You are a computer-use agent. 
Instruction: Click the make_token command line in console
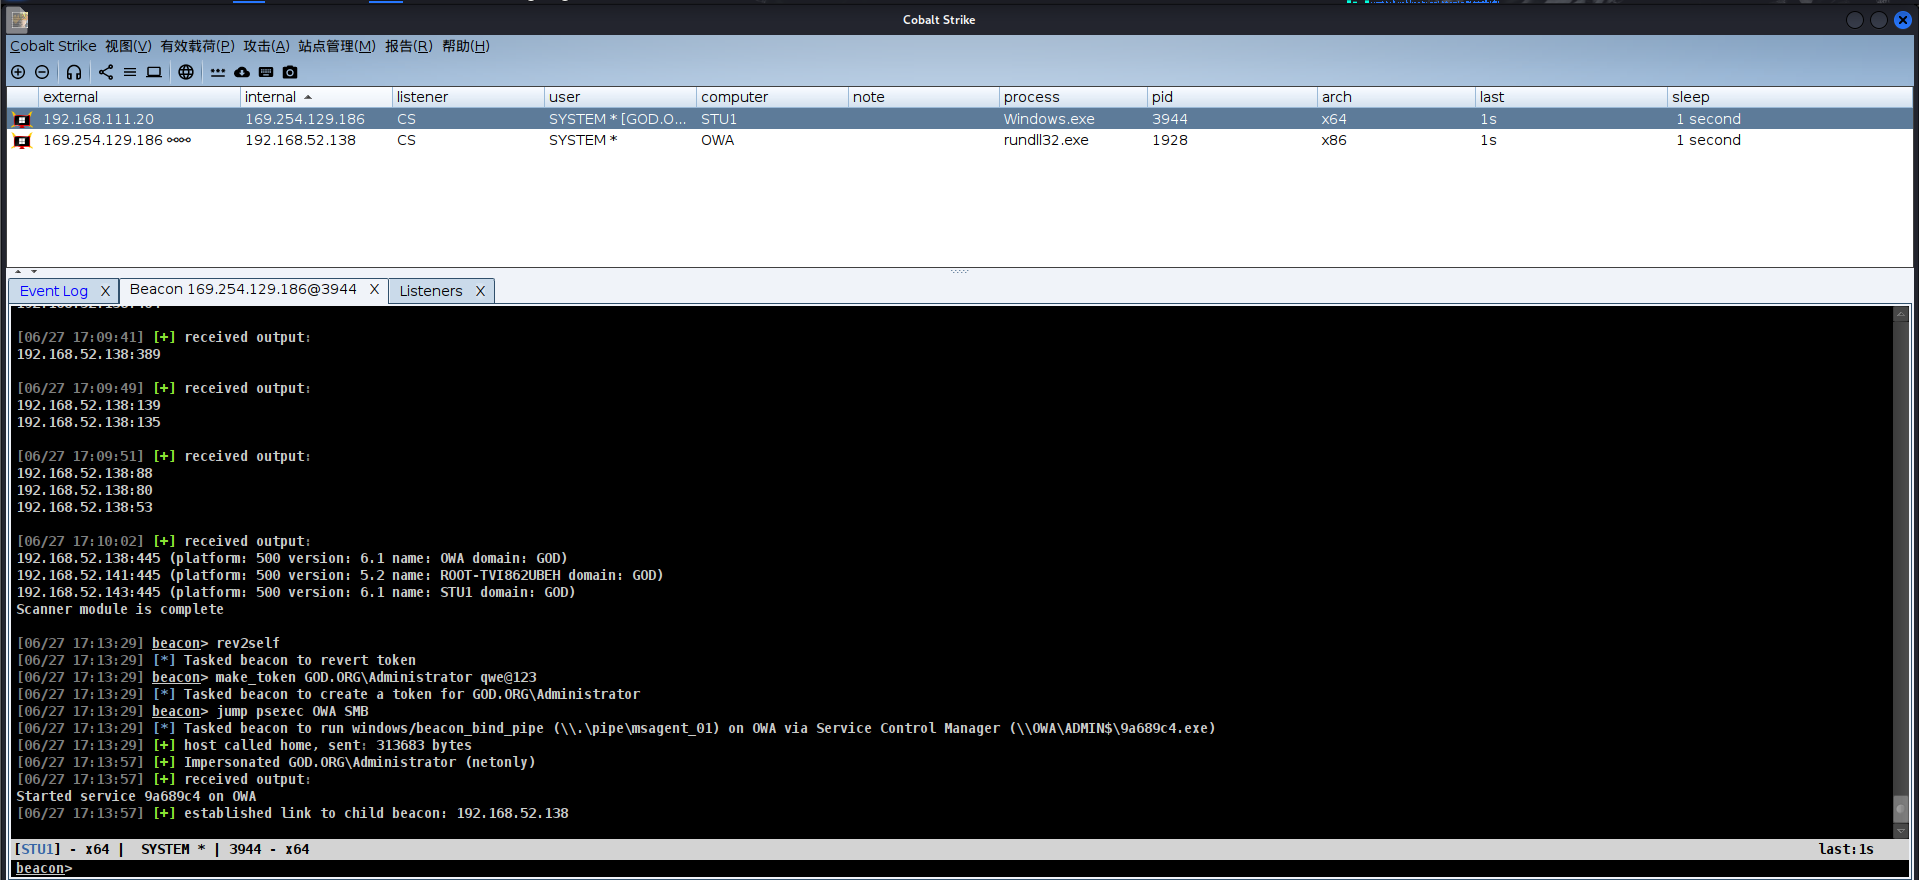pos(276,677)
